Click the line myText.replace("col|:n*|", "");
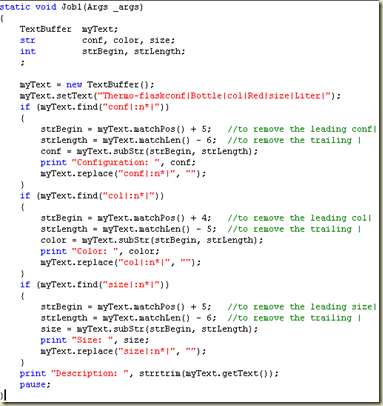Screen dimensions: 383x406 pyautogui.click(x=121, y=263)
